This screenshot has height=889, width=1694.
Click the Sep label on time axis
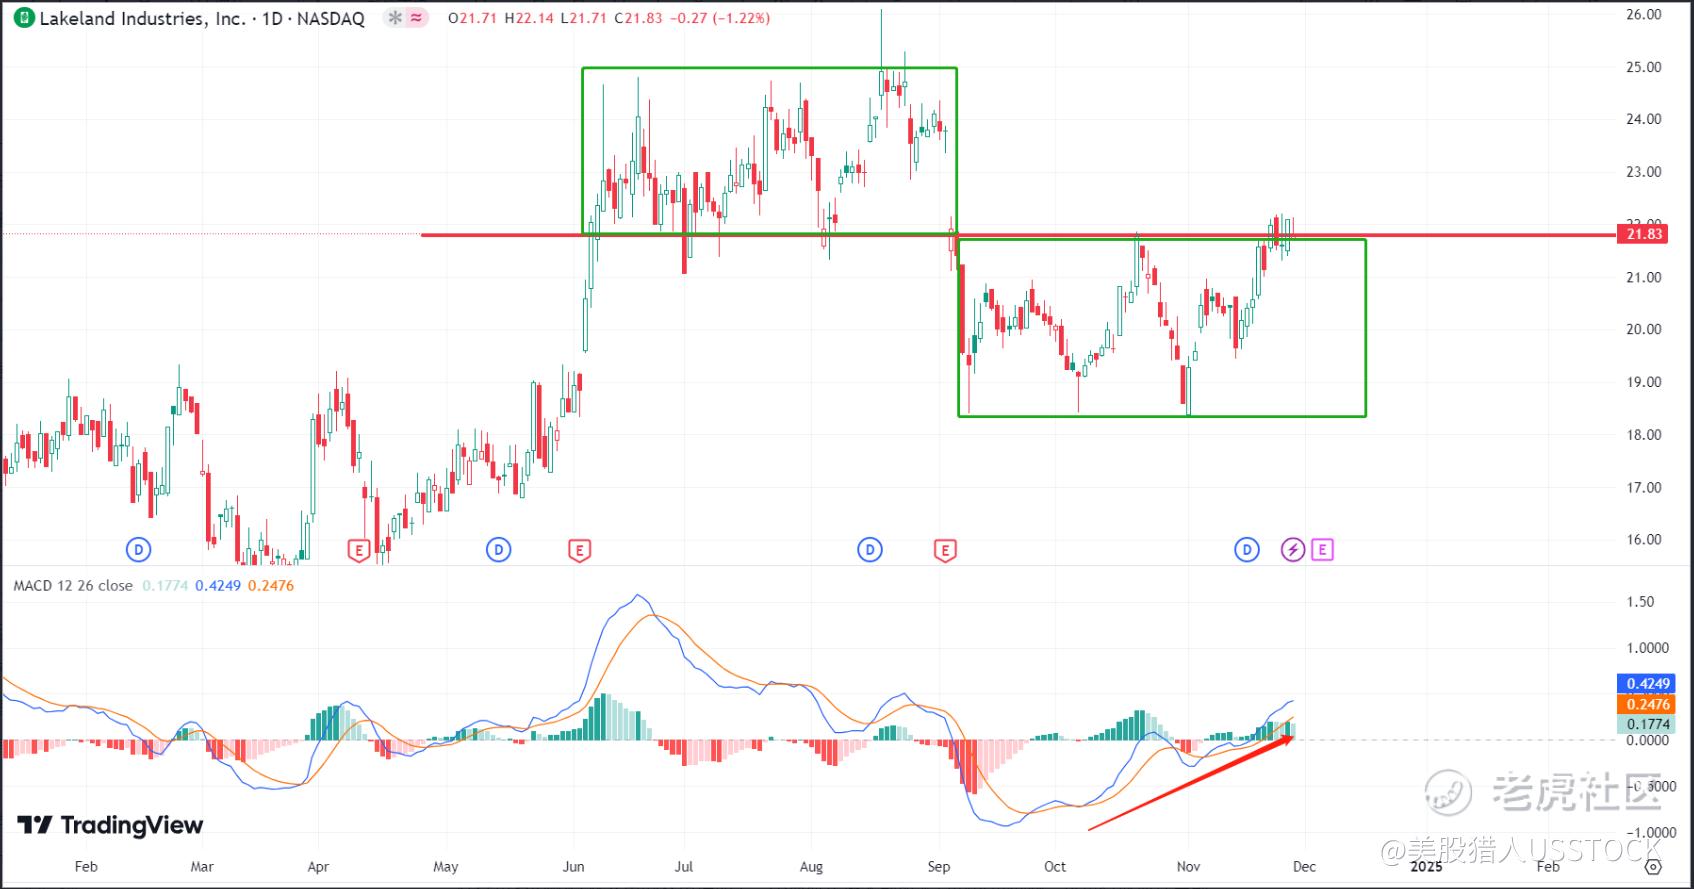(938, 867)
